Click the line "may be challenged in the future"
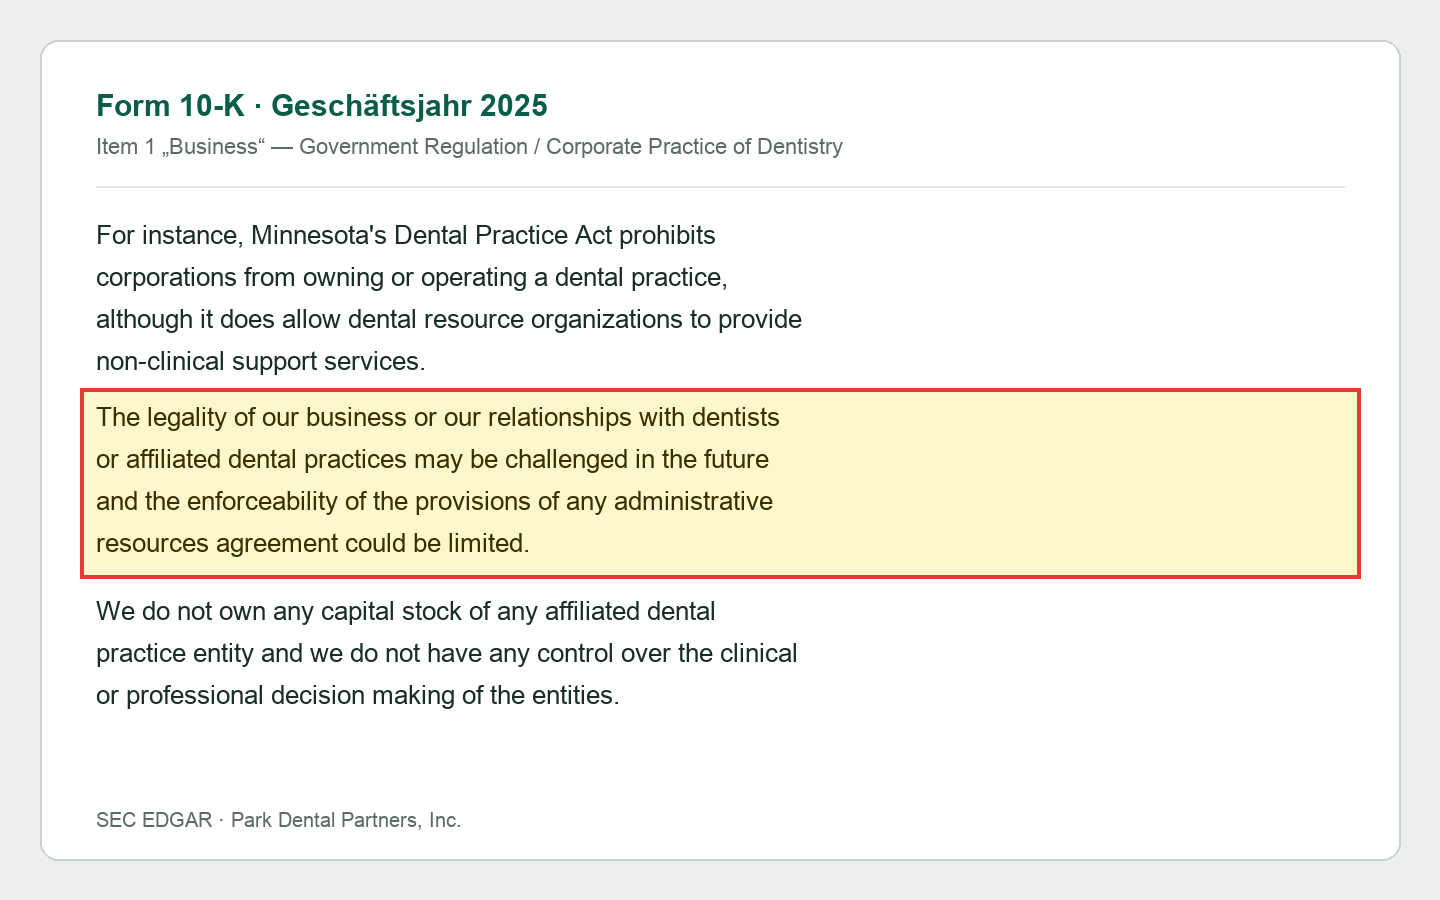Image resolution: width=1440 pixels, height=900 pixels. click(432, 459)
